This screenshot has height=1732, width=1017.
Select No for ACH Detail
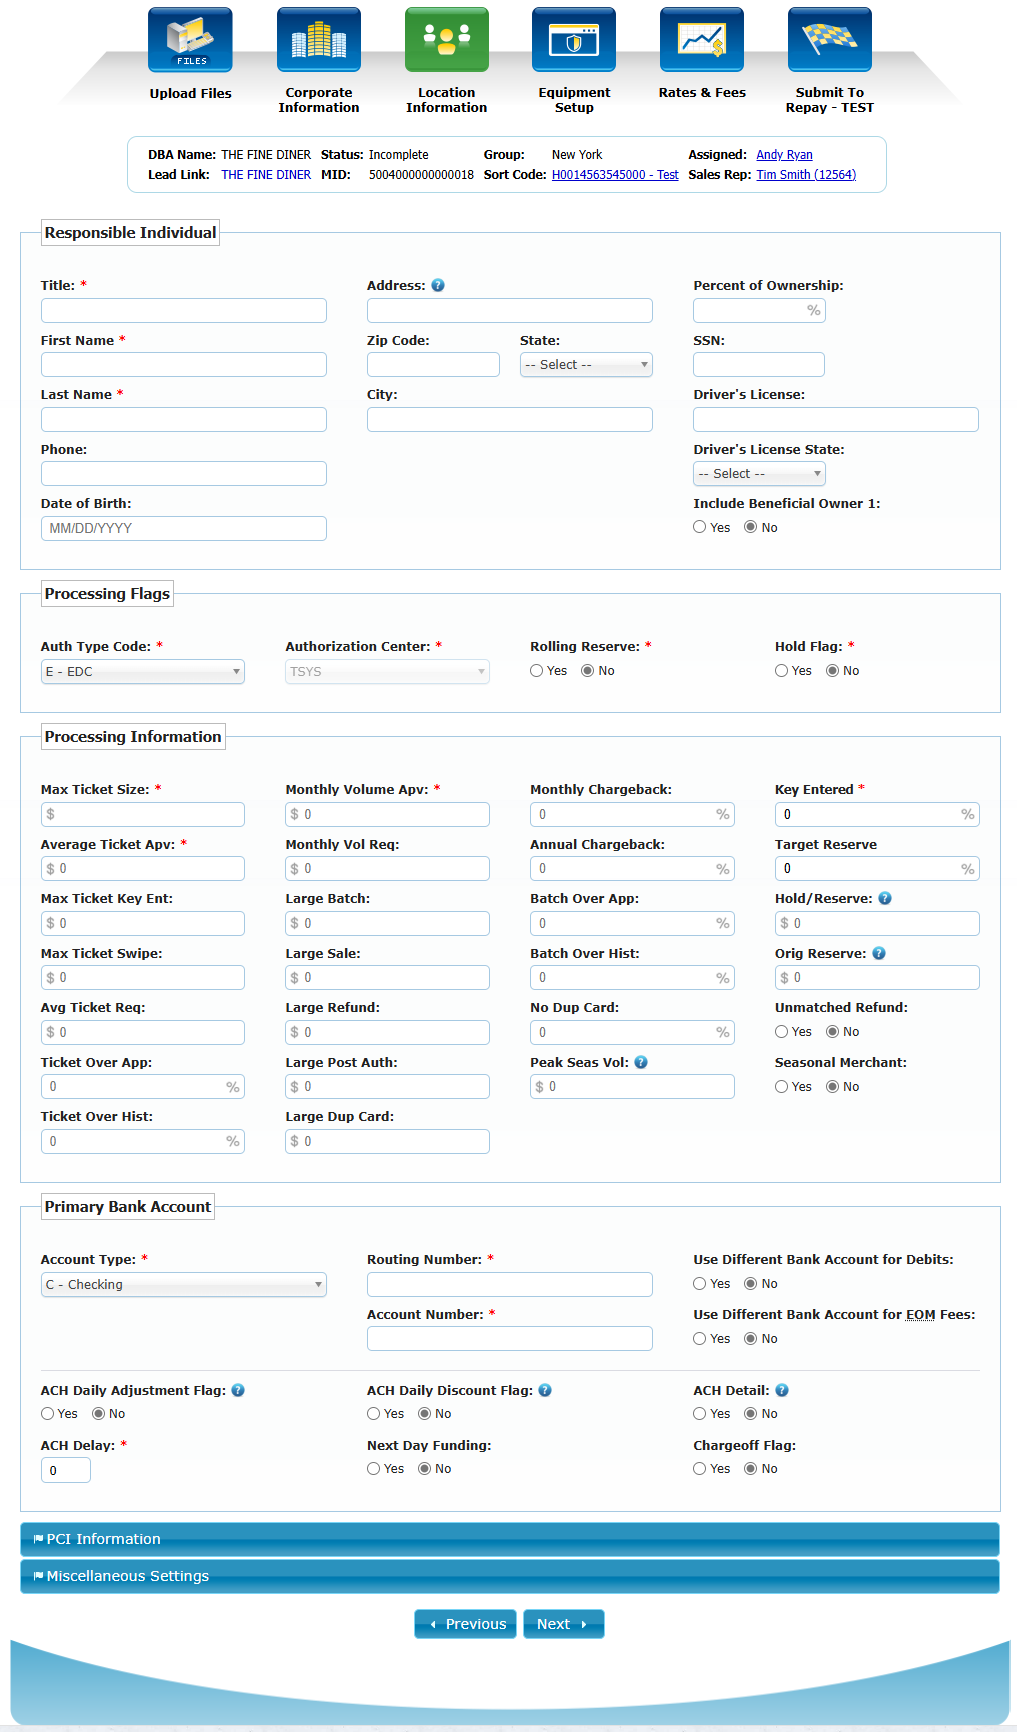[x=751, y=1414]
